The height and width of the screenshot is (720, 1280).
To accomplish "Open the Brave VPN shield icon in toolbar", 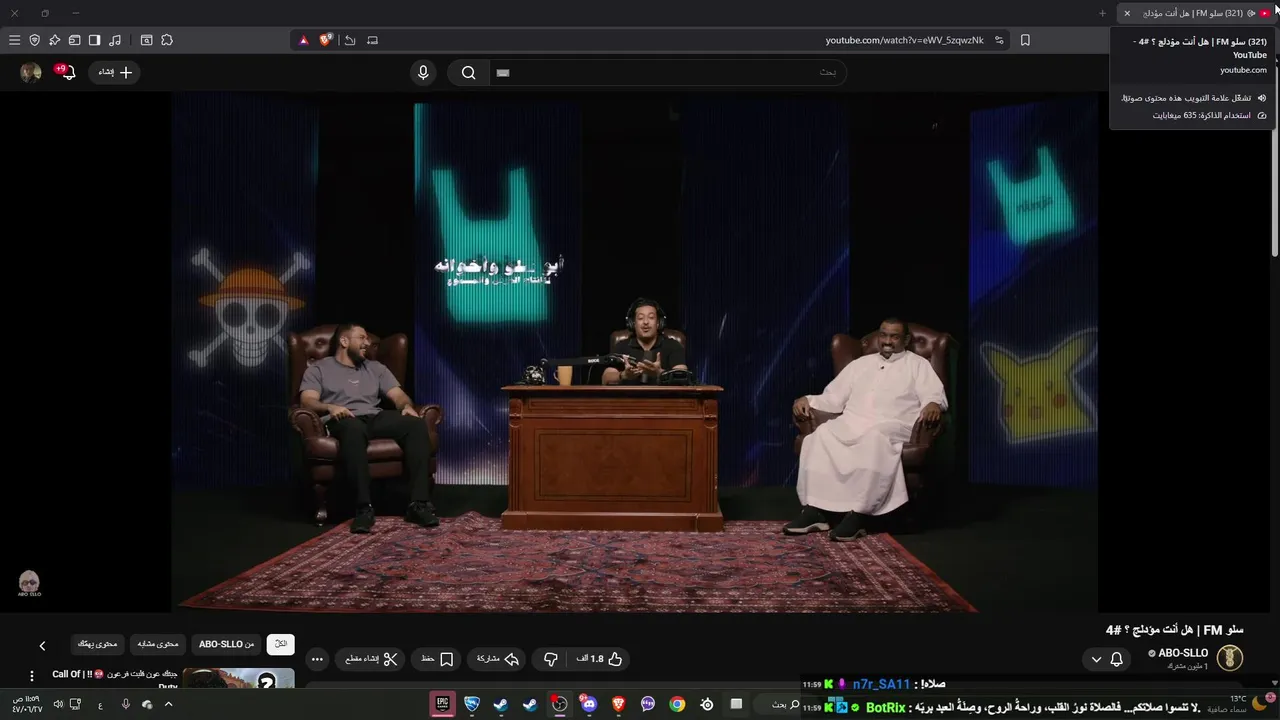I will coord(35,40).
